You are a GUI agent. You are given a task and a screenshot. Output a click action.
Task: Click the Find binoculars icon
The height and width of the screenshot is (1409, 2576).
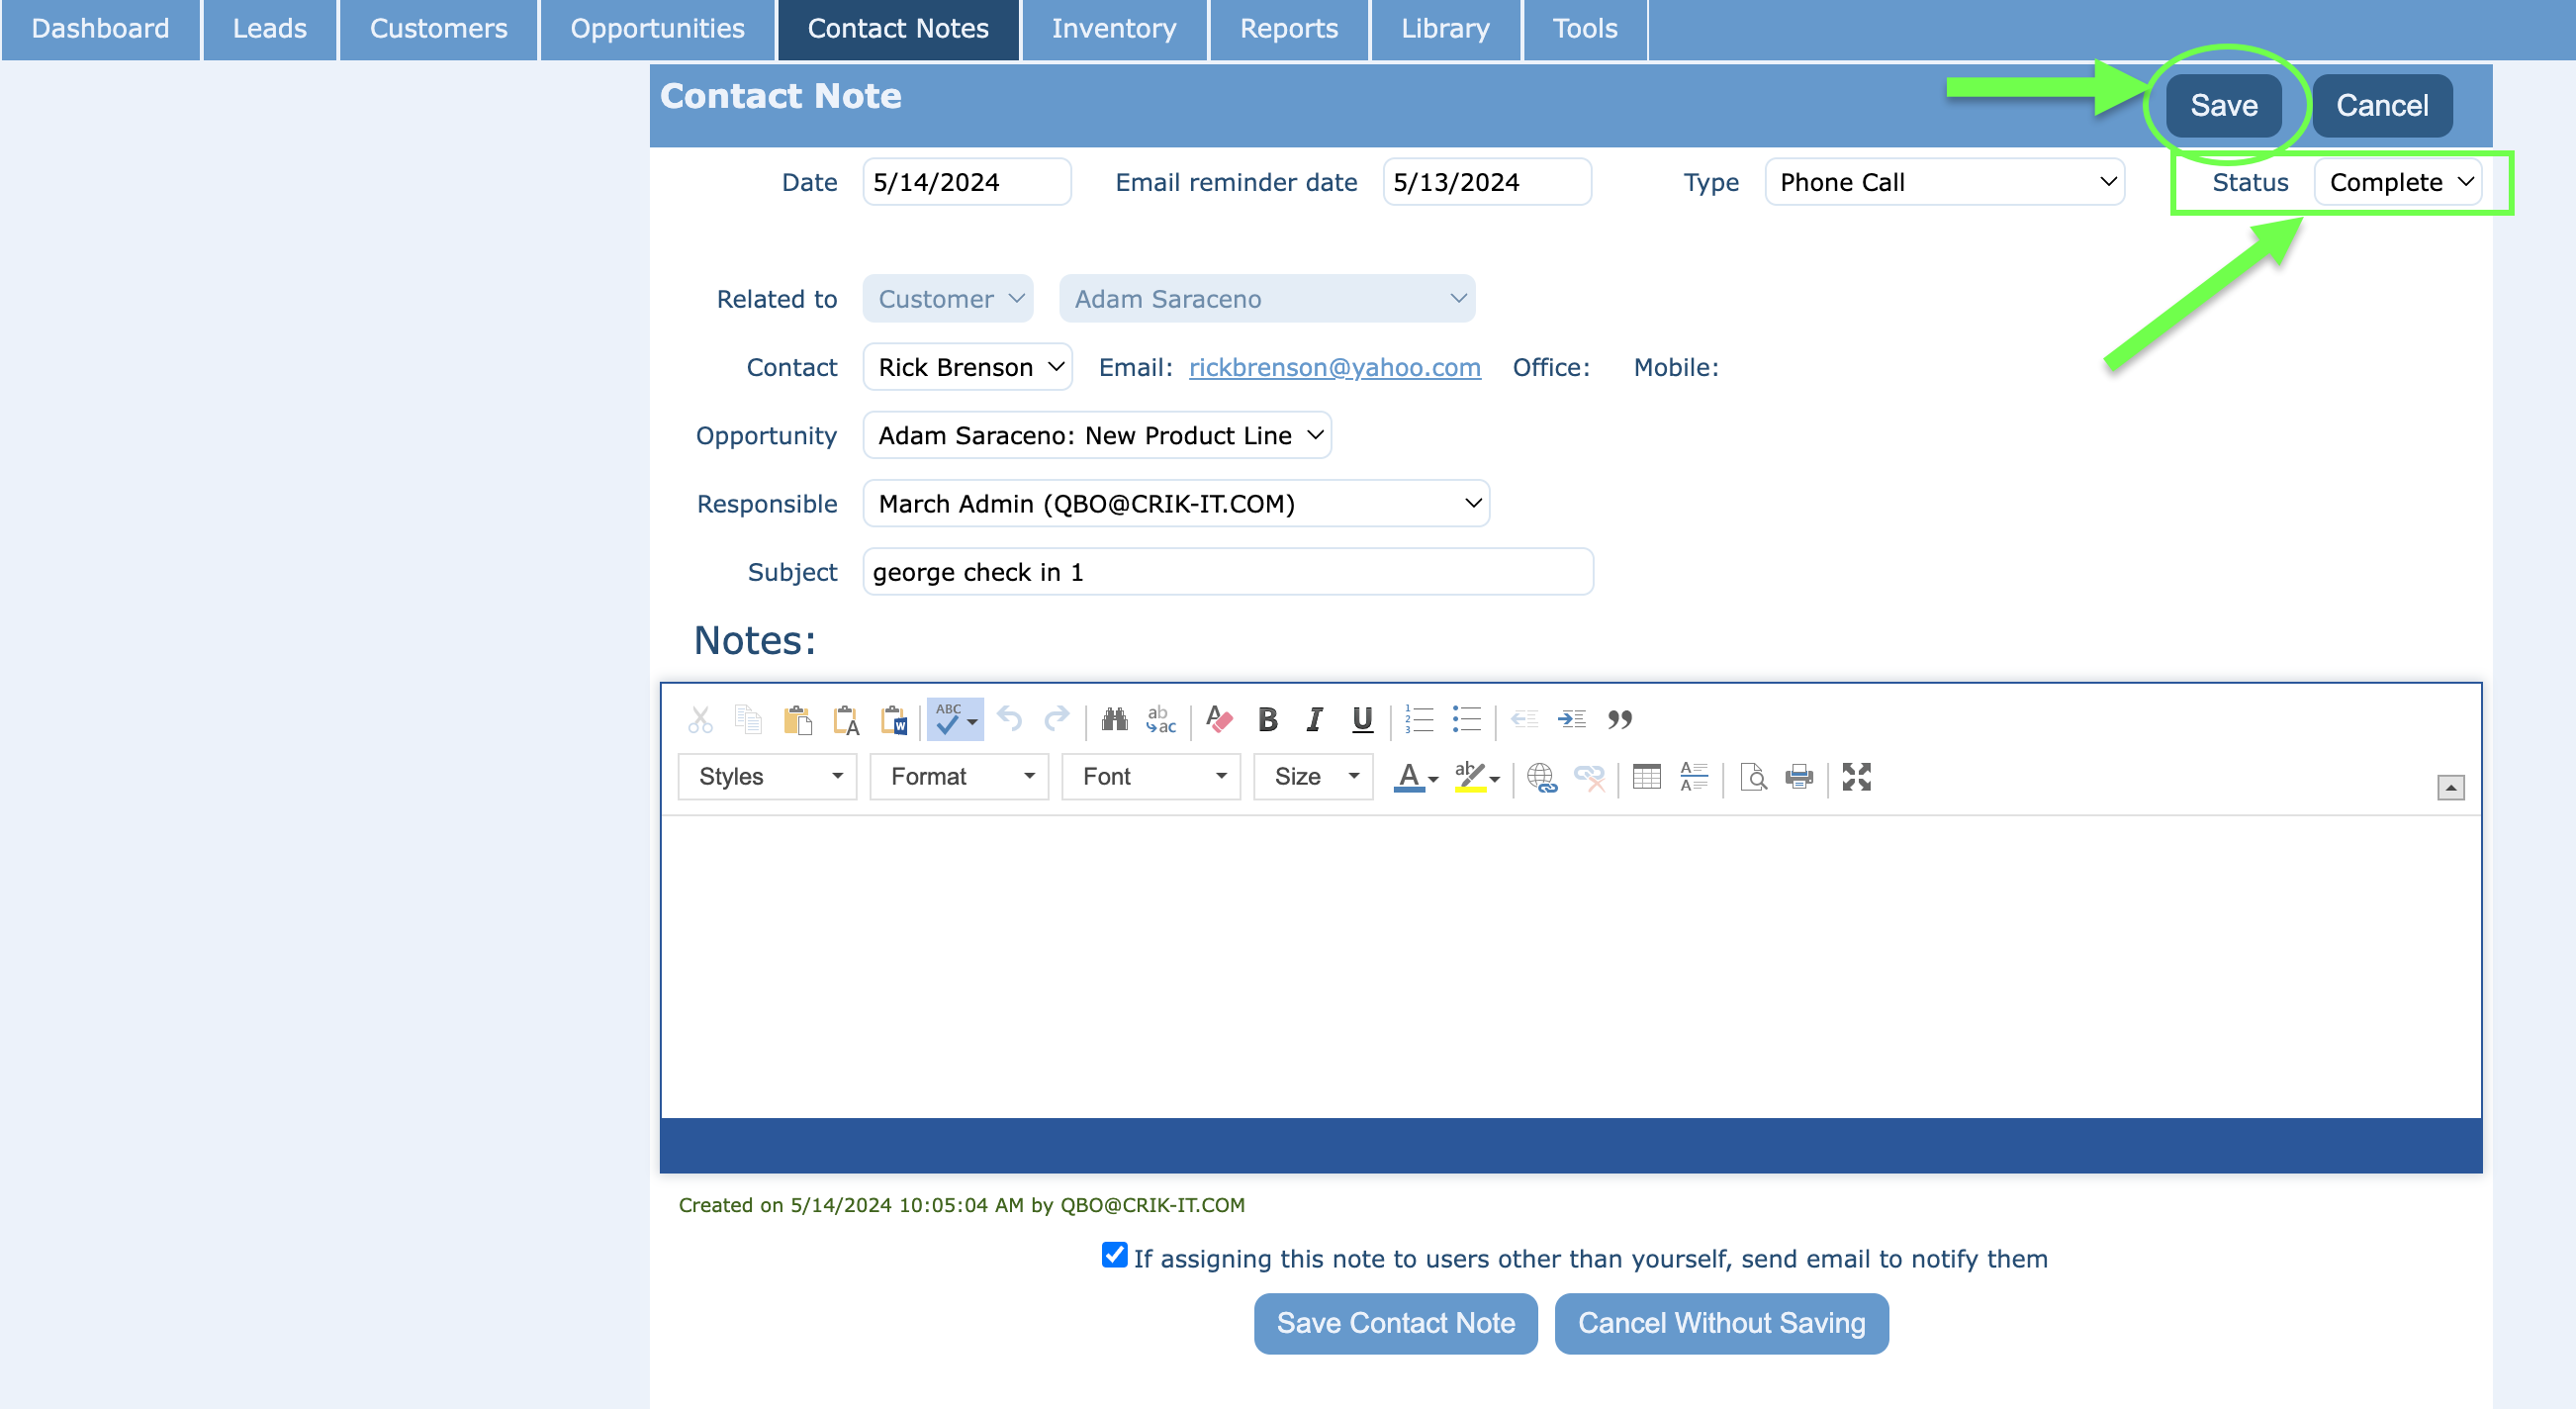tap(1114, 720)
